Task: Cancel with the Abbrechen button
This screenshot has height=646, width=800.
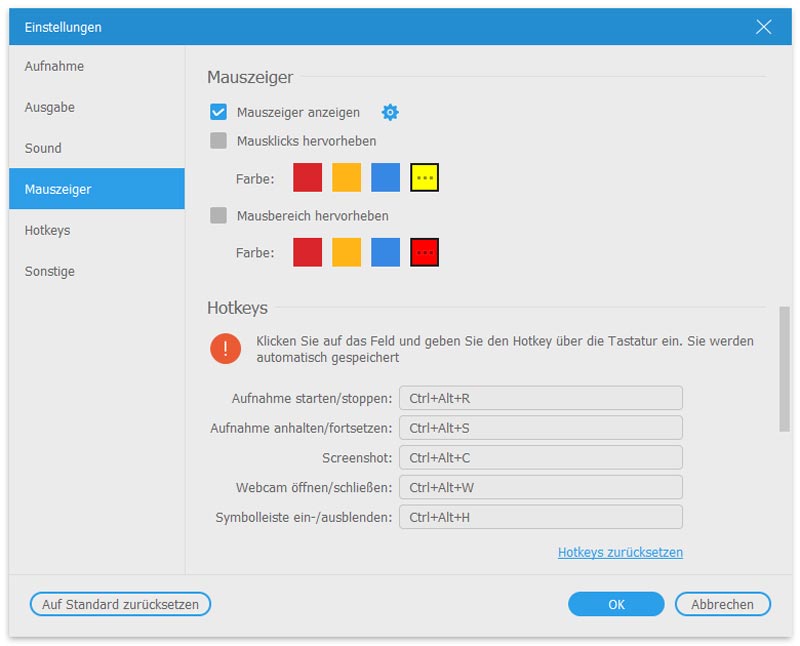Action: coord(722,604)
